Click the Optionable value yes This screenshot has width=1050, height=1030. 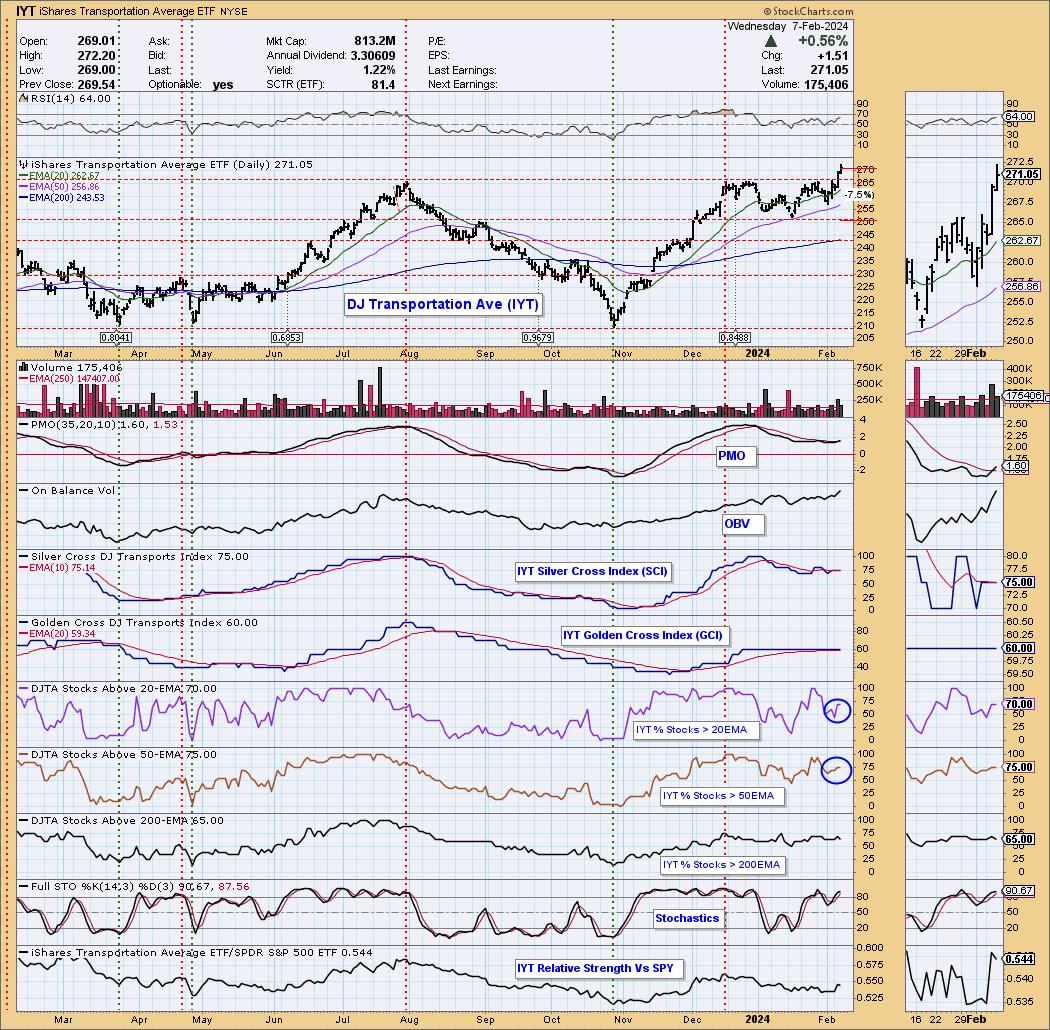click(223, 85)
